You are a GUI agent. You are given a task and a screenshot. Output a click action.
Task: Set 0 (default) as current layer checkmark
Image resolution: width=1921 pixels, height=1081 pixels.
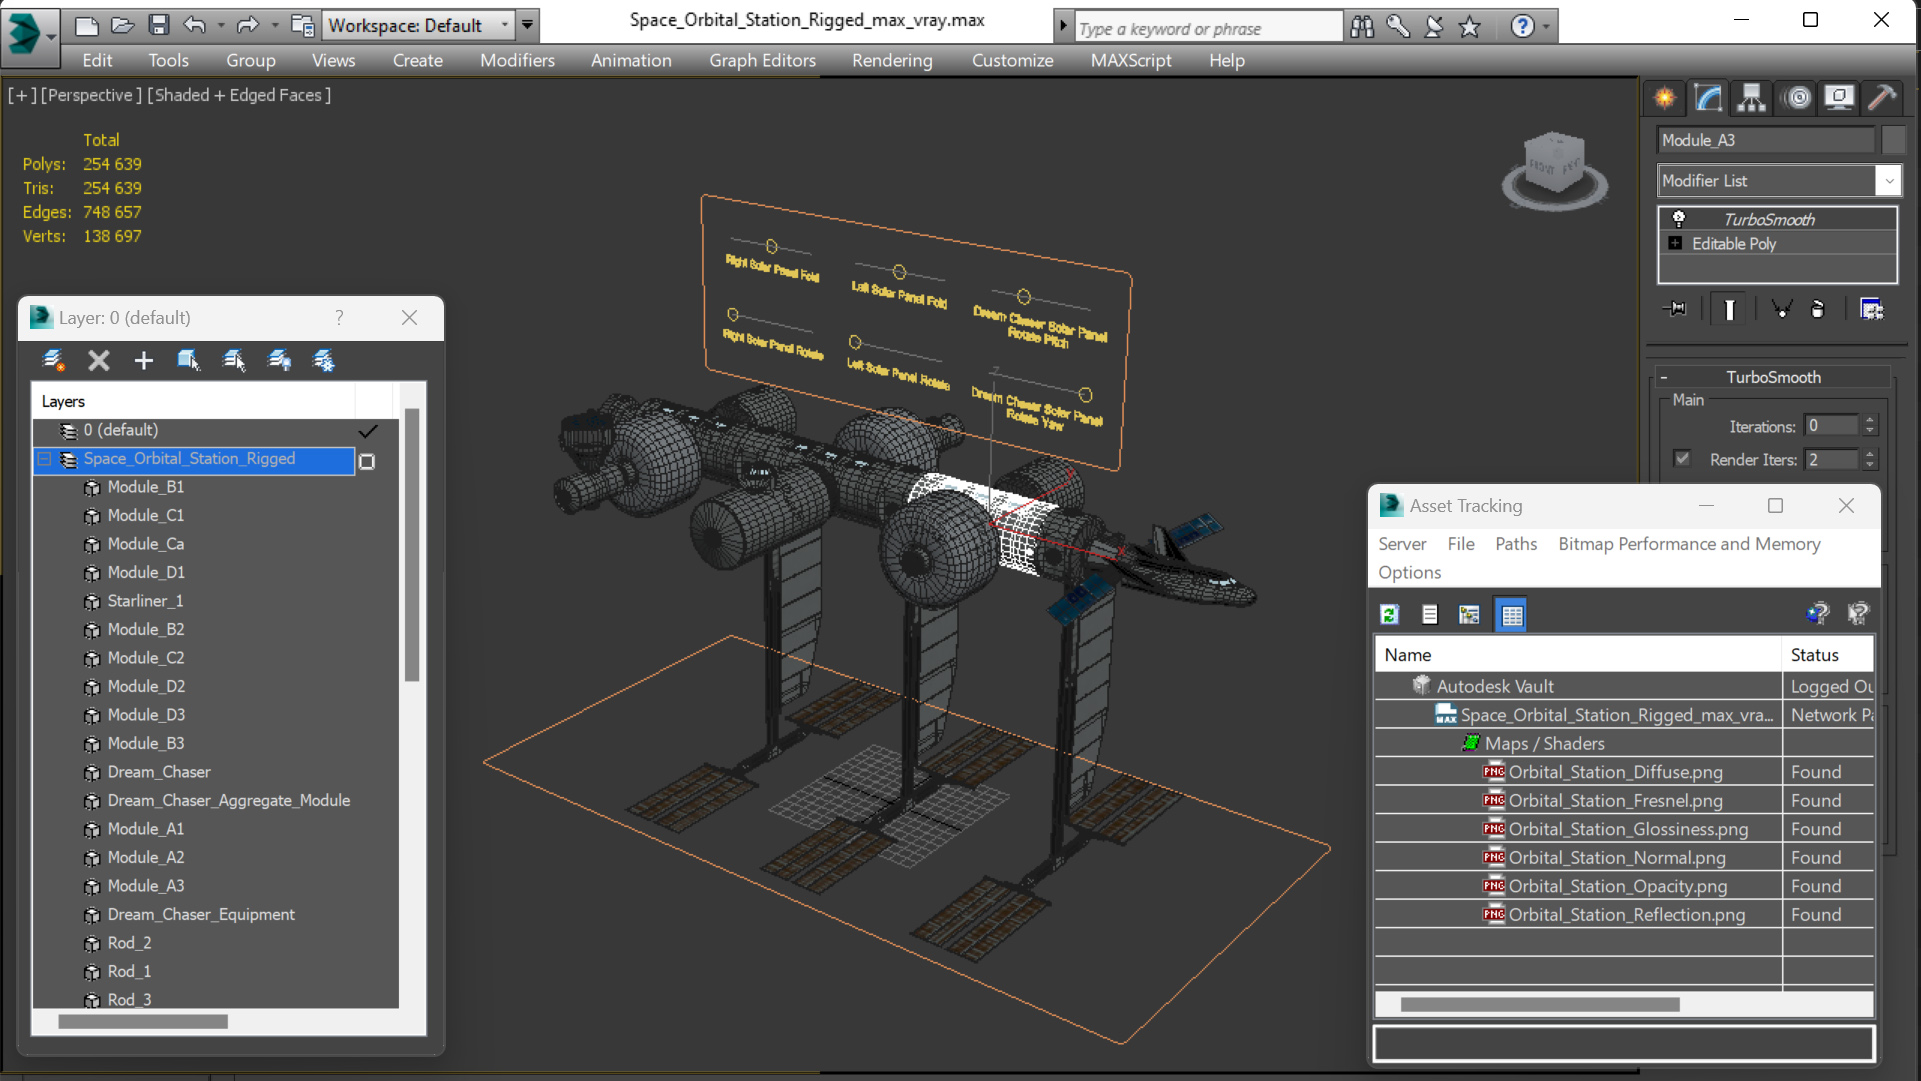[x=368, y=431]
